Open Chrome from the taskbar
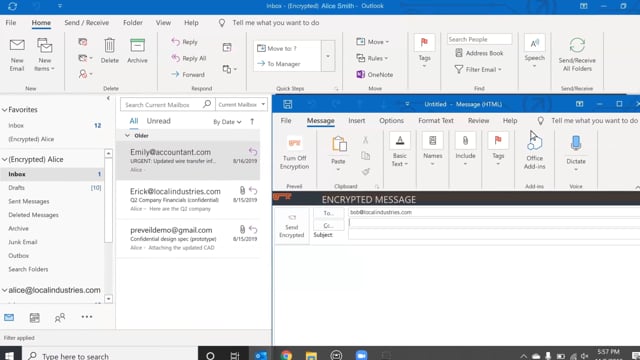640x360 pixels. pos(287,356)
